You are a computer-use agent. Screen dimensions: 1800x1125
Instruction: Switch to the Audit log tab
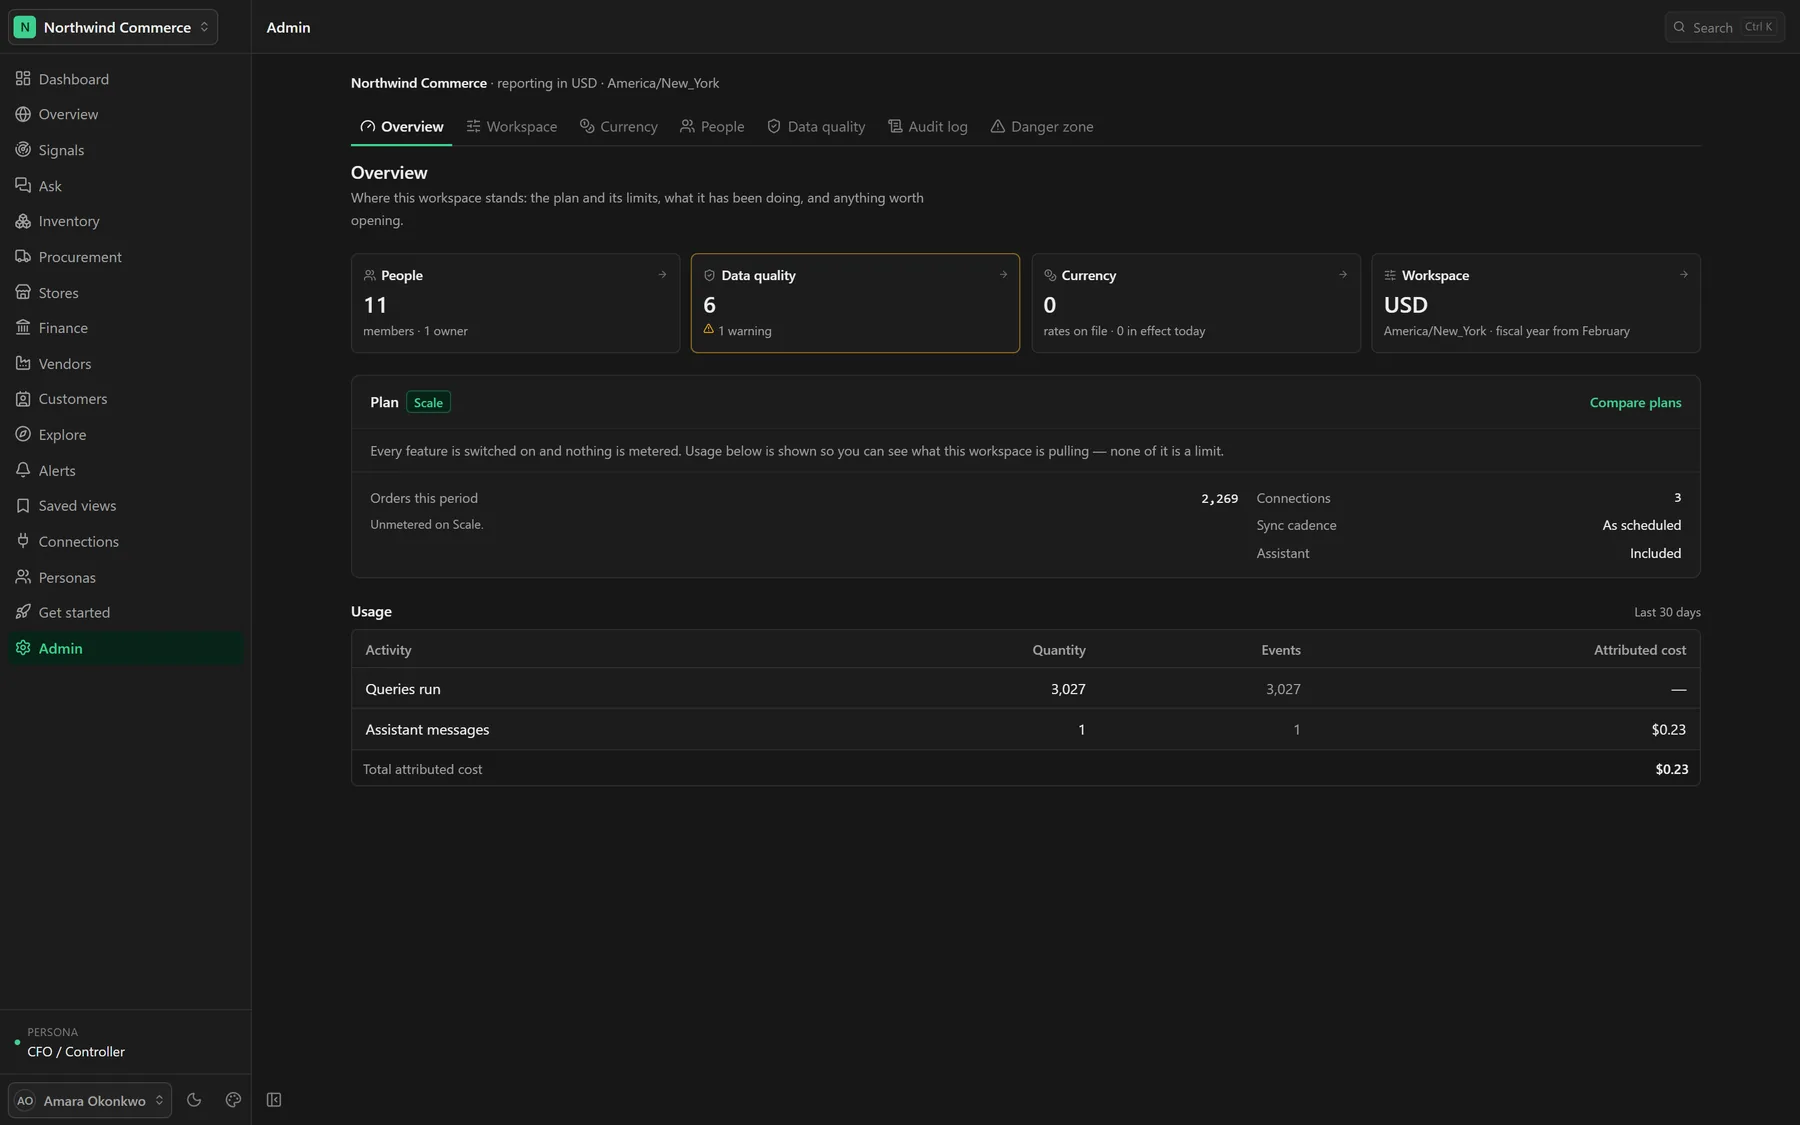pos(928,126)
